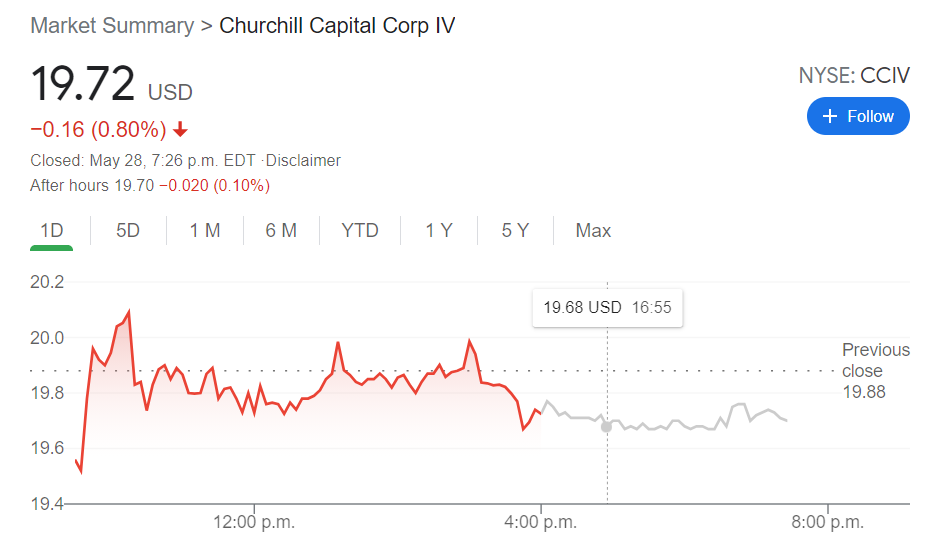
Task: Click the Previous close 19.88 label
Action: click(875, 371)
